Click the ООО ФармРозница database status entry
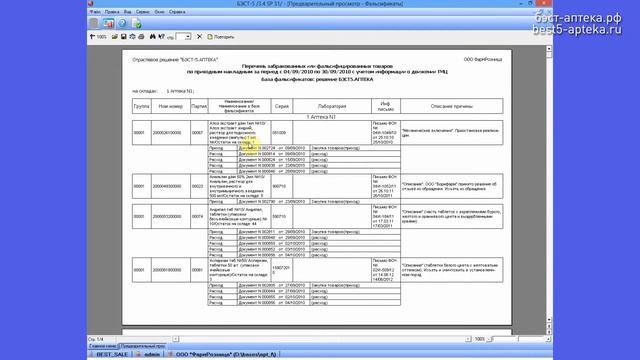The image size is (640, 360). tap(226, 354)
